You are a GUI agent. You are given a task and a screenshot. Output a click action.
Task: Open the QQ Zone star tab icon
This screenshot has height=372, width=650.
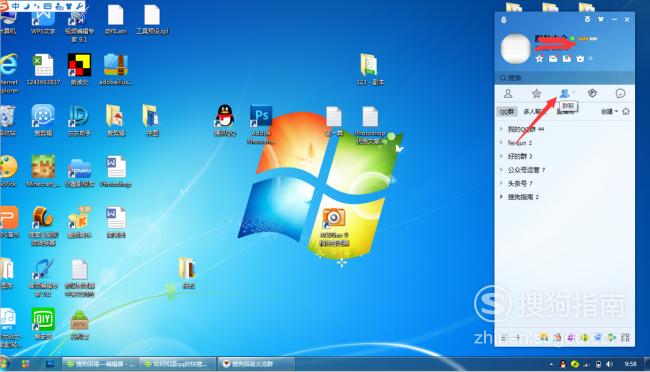coord(536,94)
